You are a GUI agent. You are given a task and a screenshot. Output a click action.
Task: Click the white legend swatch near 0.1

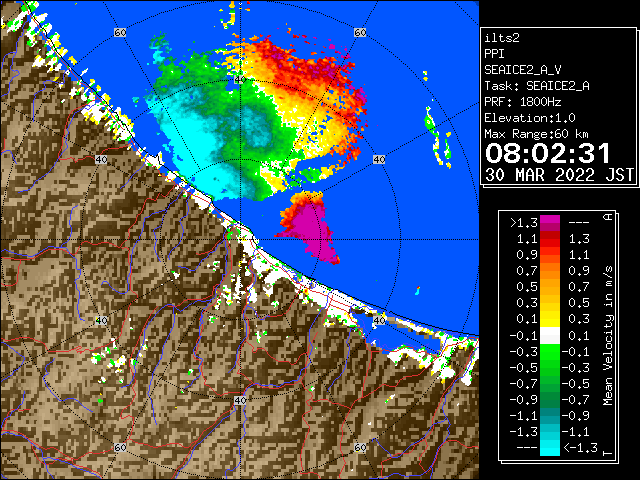click(x=550, y=336)
